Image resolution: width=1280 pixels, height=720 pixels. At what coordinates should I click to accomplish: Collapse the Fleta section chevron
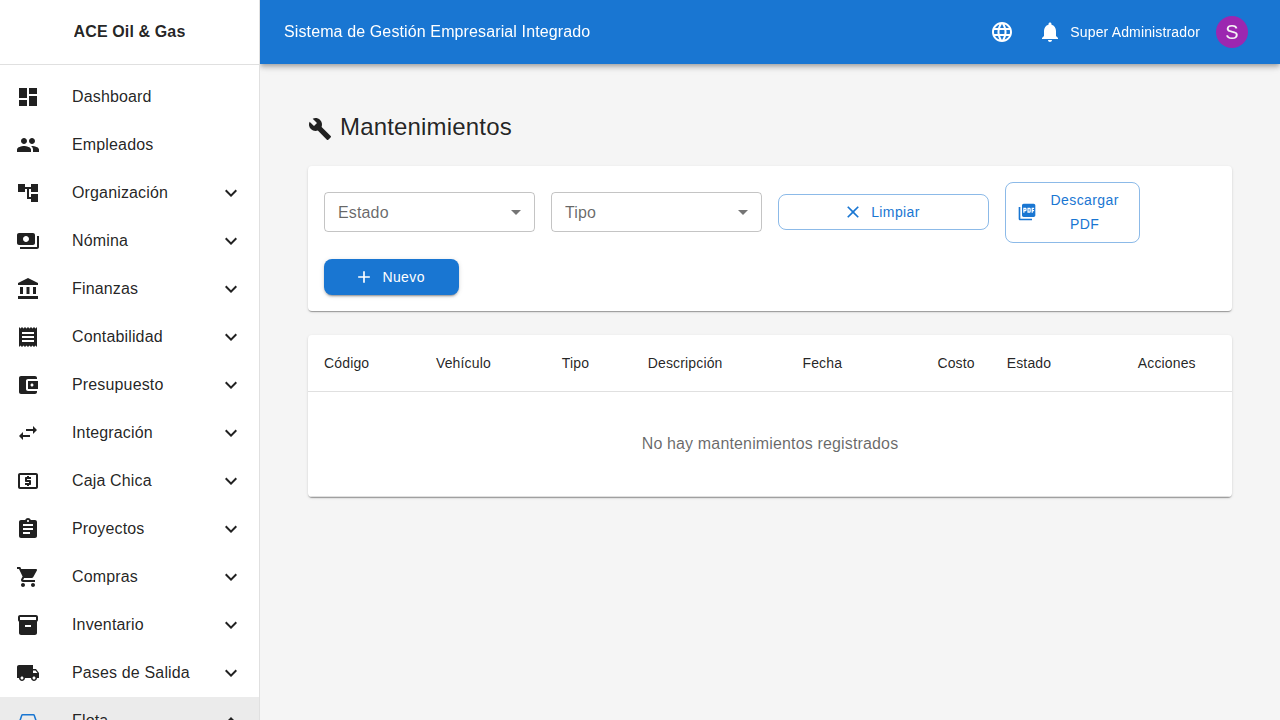pos(231,716)
